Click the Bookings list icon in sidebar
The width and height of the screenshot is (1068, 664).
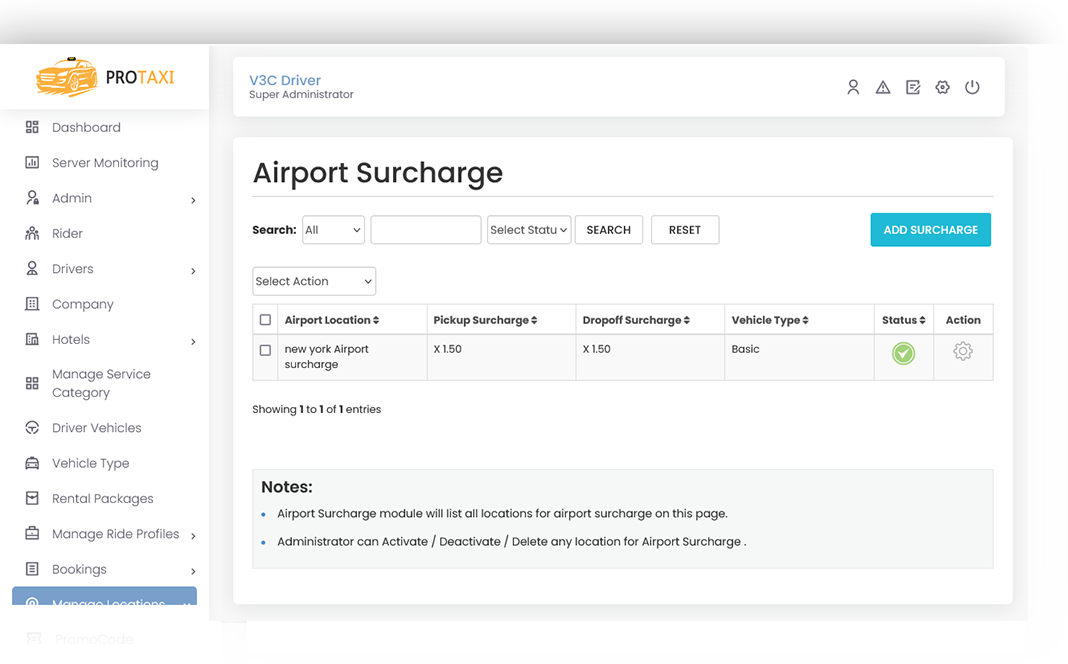[32, 569]
